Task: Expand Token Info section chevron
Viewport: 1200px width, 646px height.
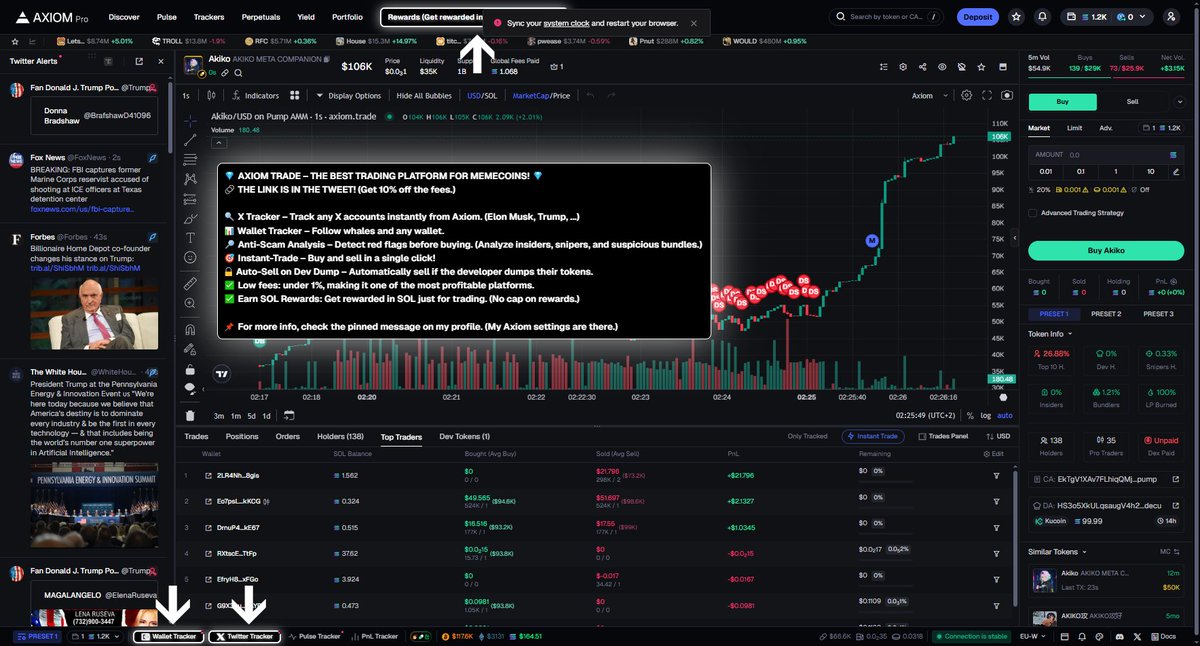Action: (1070, 333)
